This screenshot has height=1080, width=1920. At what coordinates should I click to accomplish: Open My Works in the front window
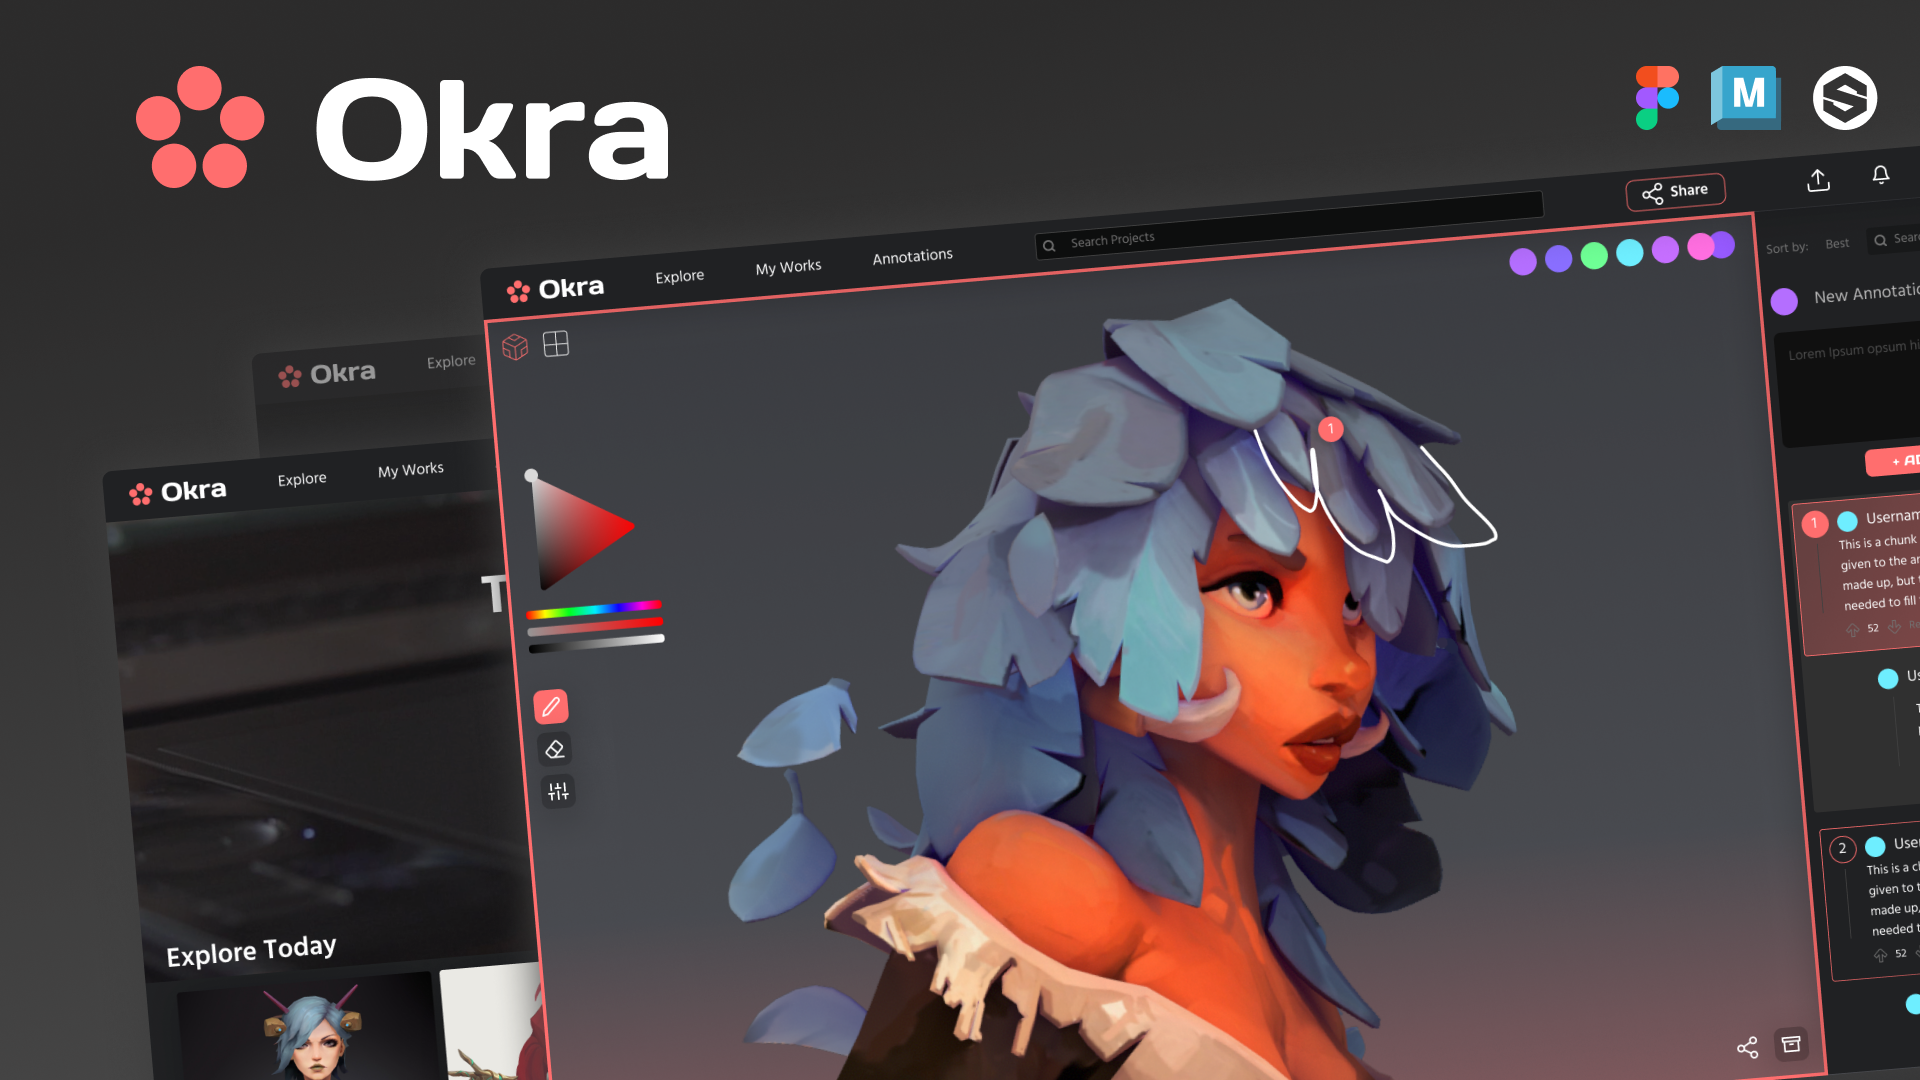point(788,267)
